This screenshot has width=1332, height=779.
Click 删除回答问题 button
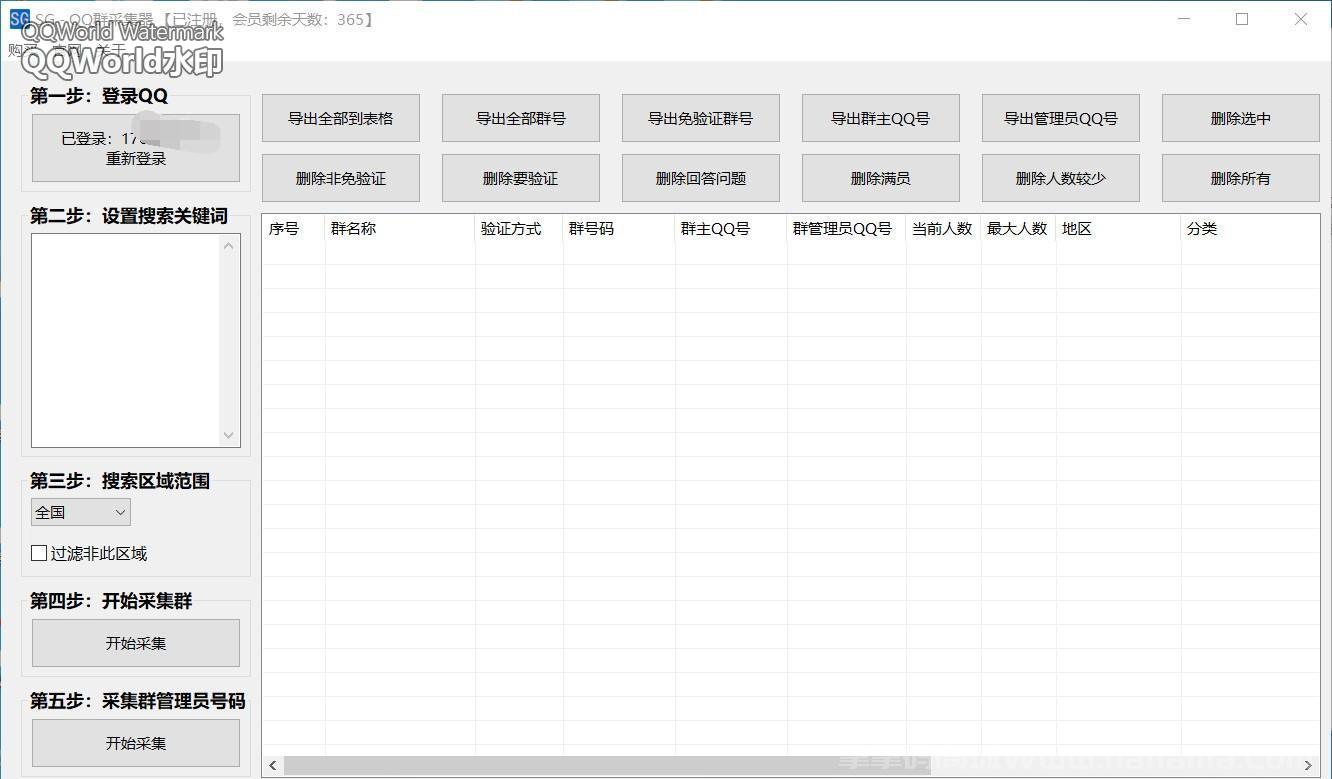coord(701,178)
